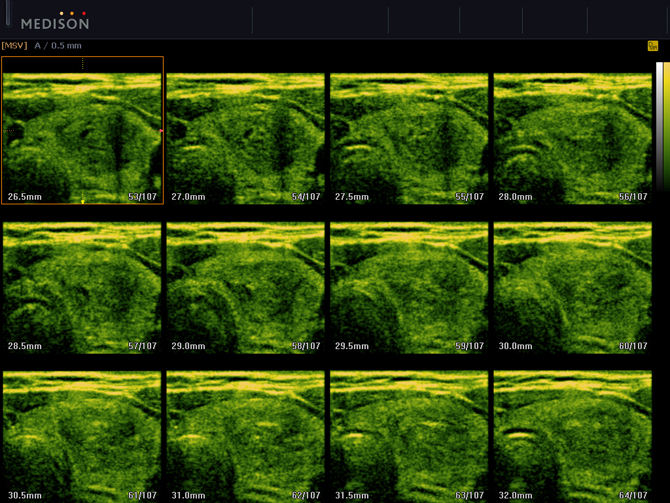Click the yellow icon at top right

click(x=652, y=46)
